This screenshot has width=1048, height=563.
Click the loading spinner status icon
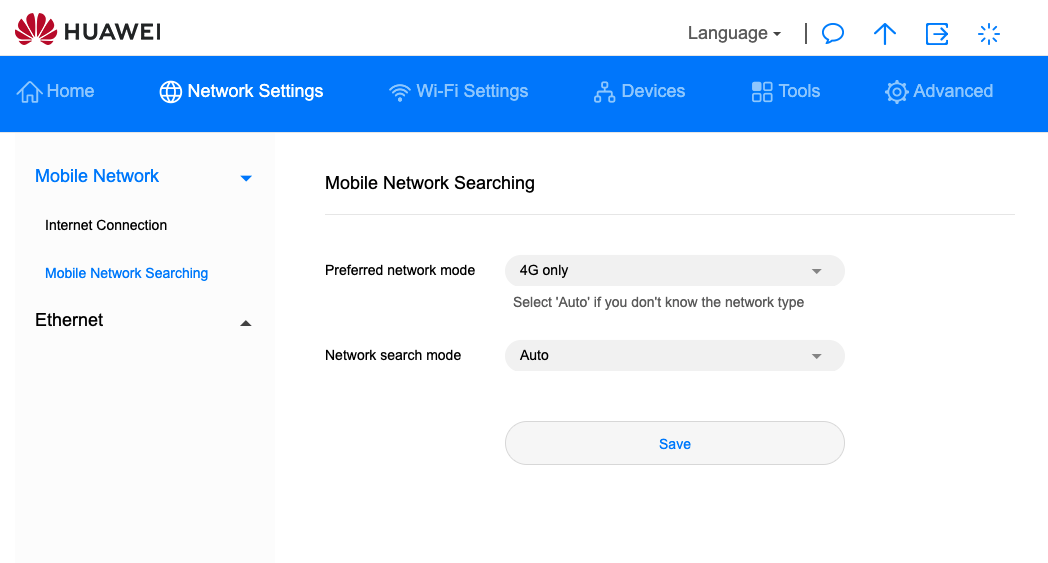pos(988,33)
